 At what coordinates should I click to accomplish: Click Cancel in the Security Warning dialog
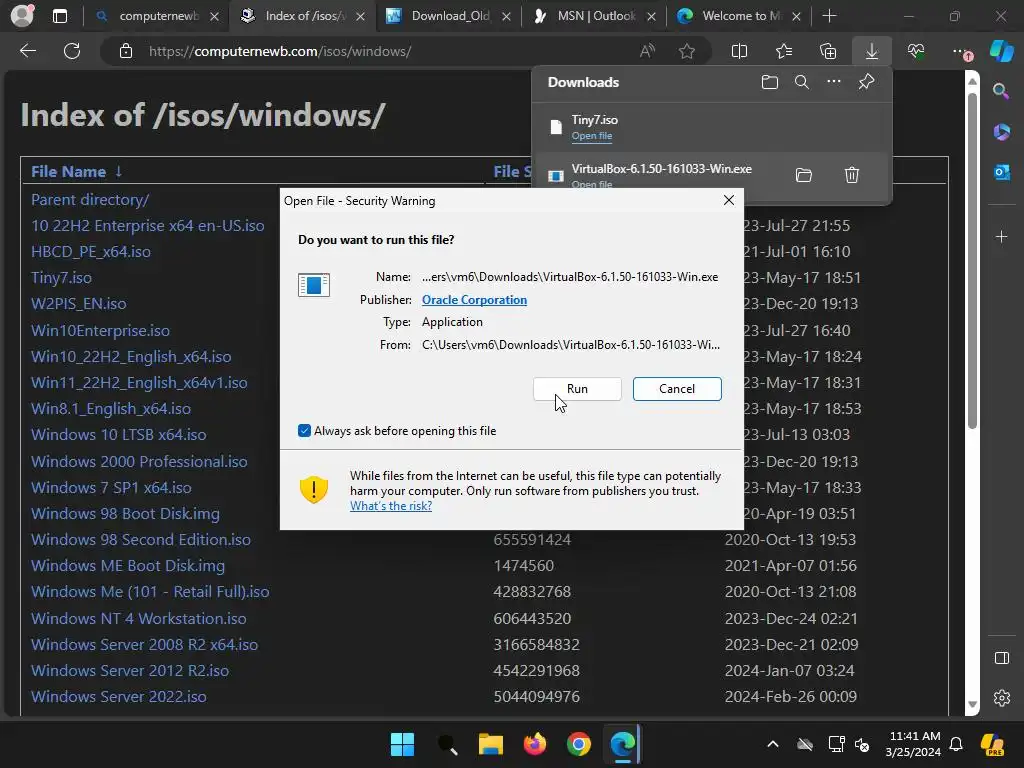pos(677,389)
